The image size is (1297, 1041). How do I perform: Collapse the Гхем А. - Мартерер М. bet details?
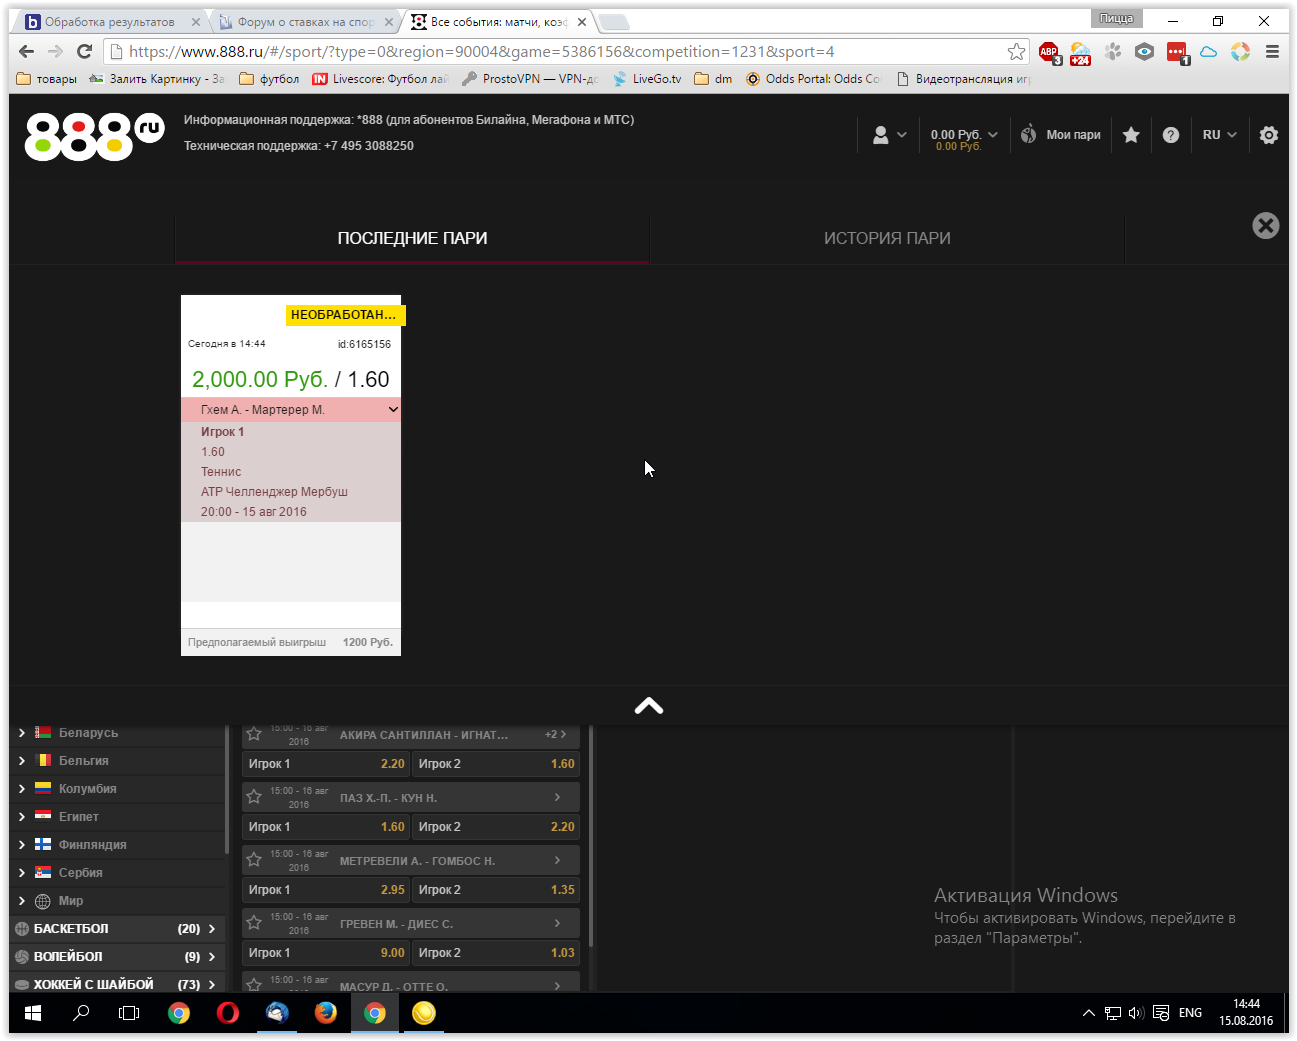point(393,410)
